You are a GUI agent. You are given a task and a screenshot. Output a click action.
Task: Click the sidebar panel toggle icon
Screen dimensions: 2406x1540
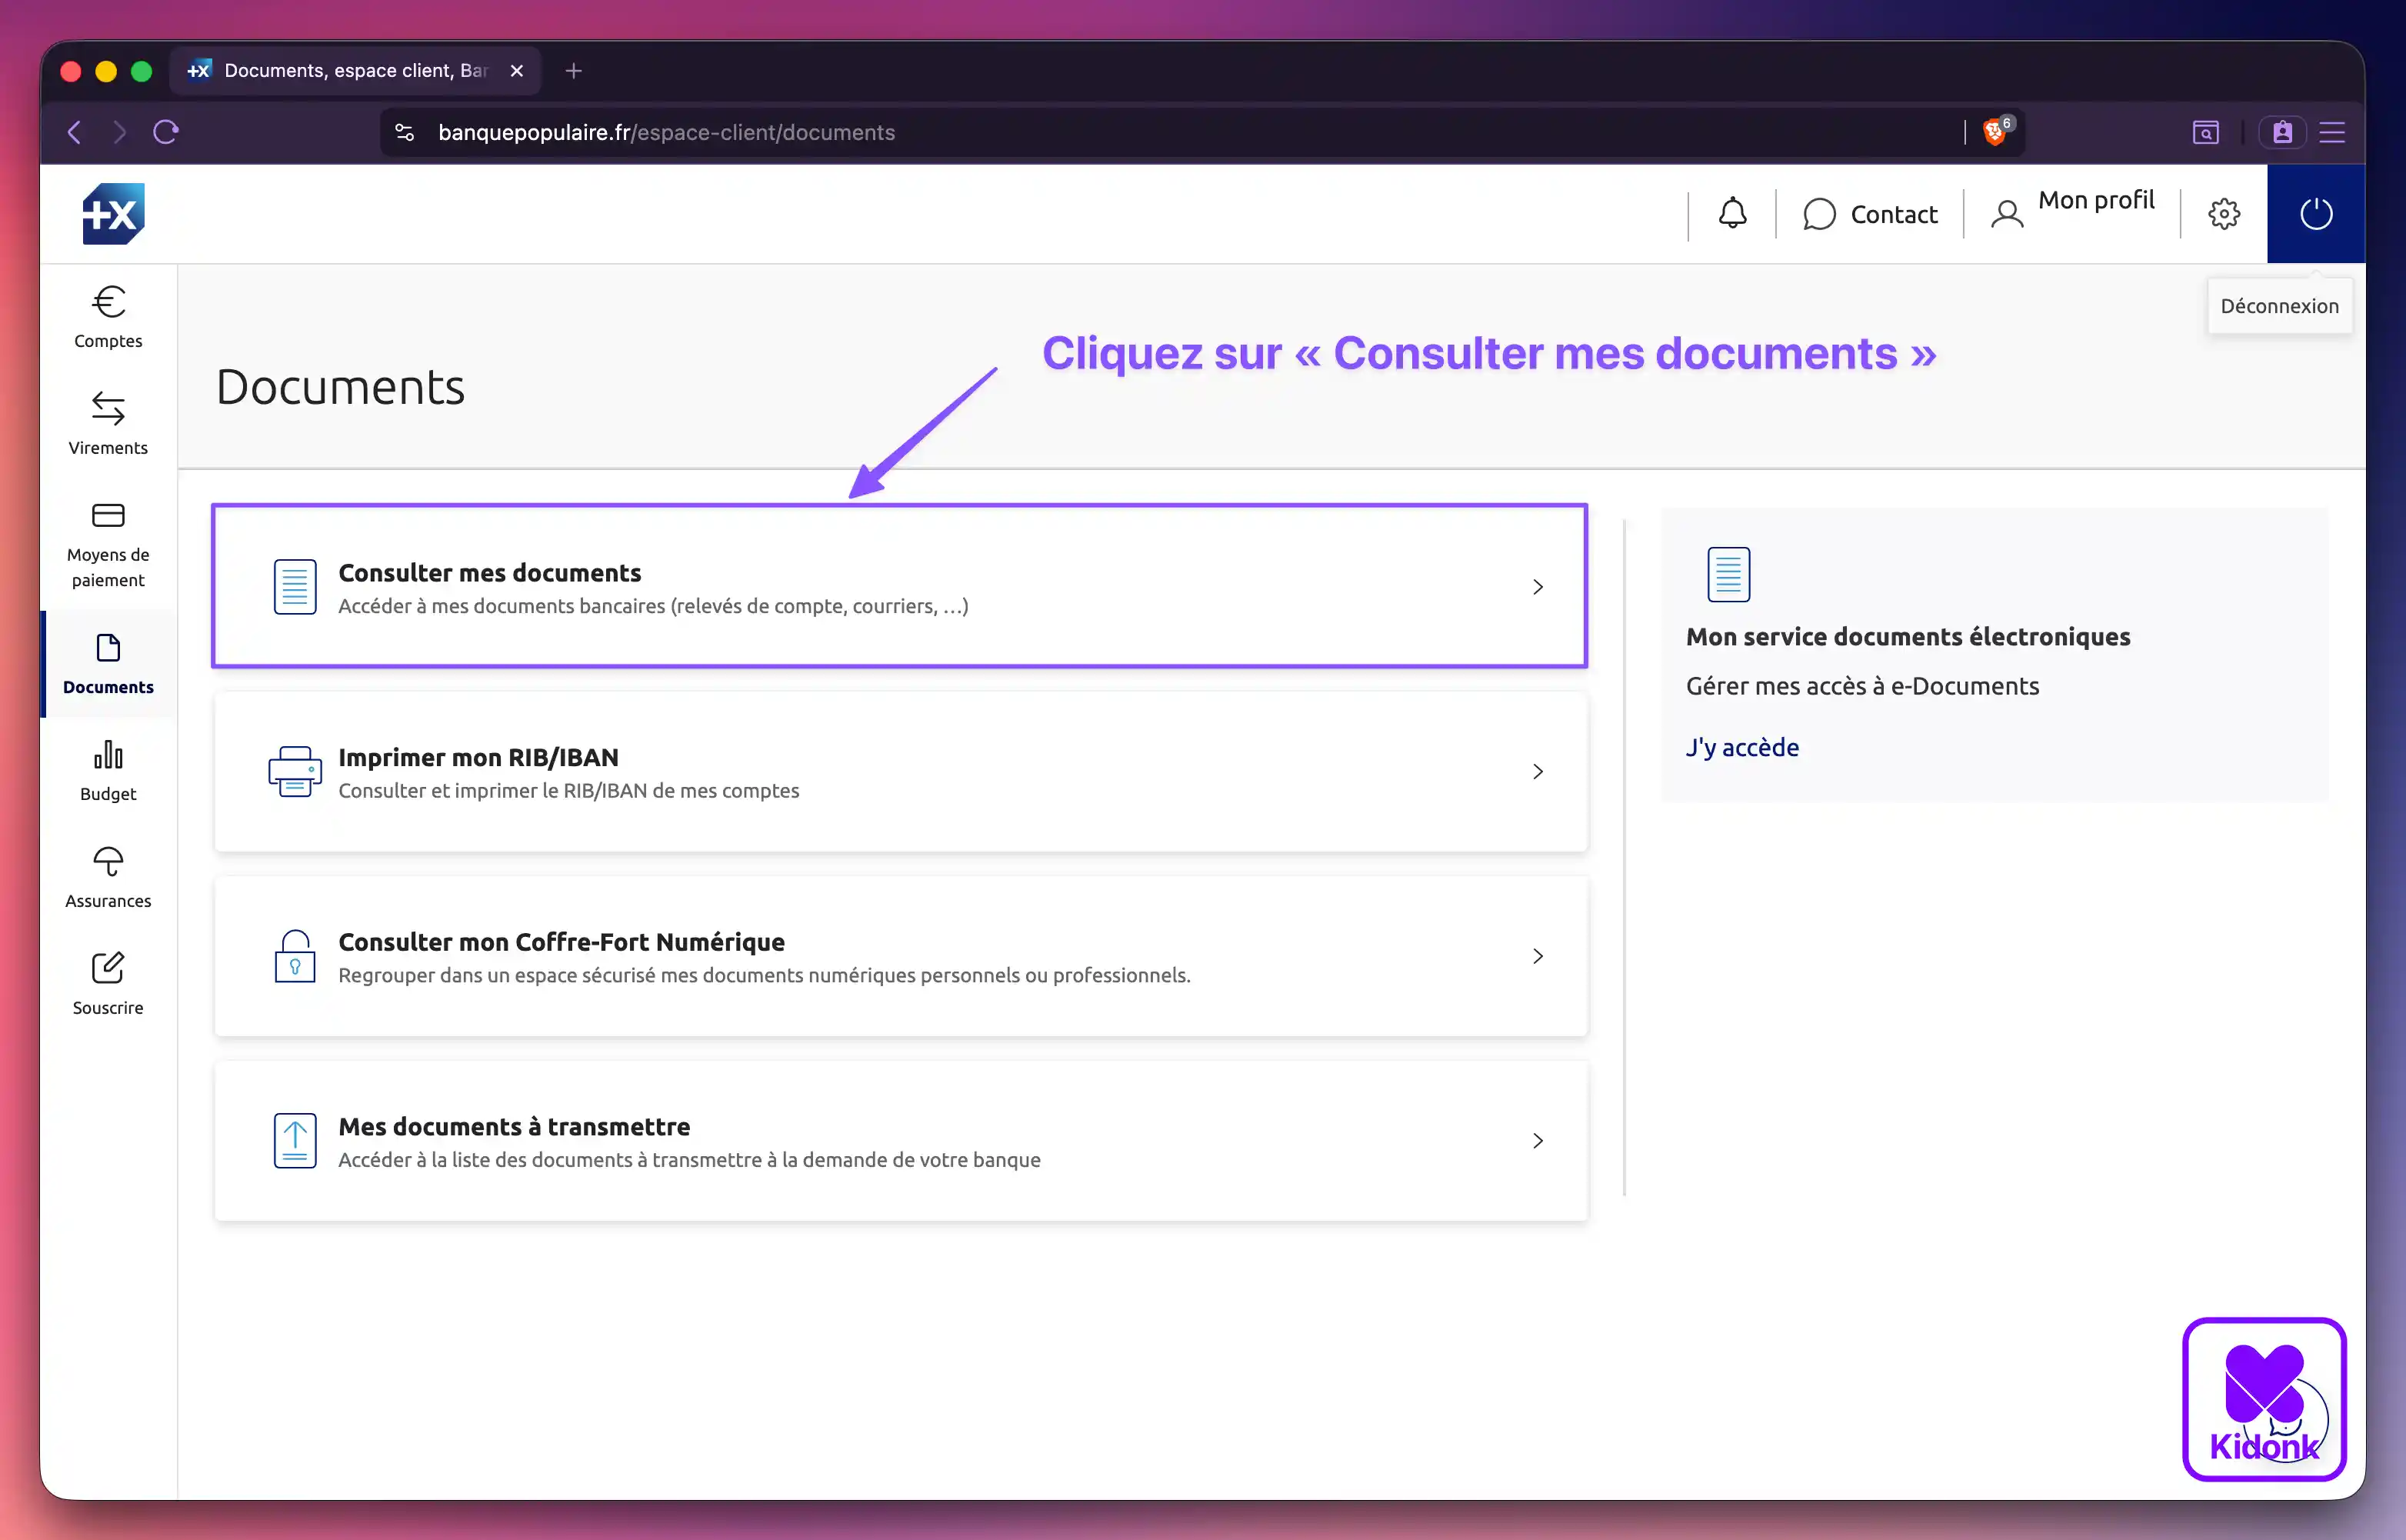coord(2206,132)
